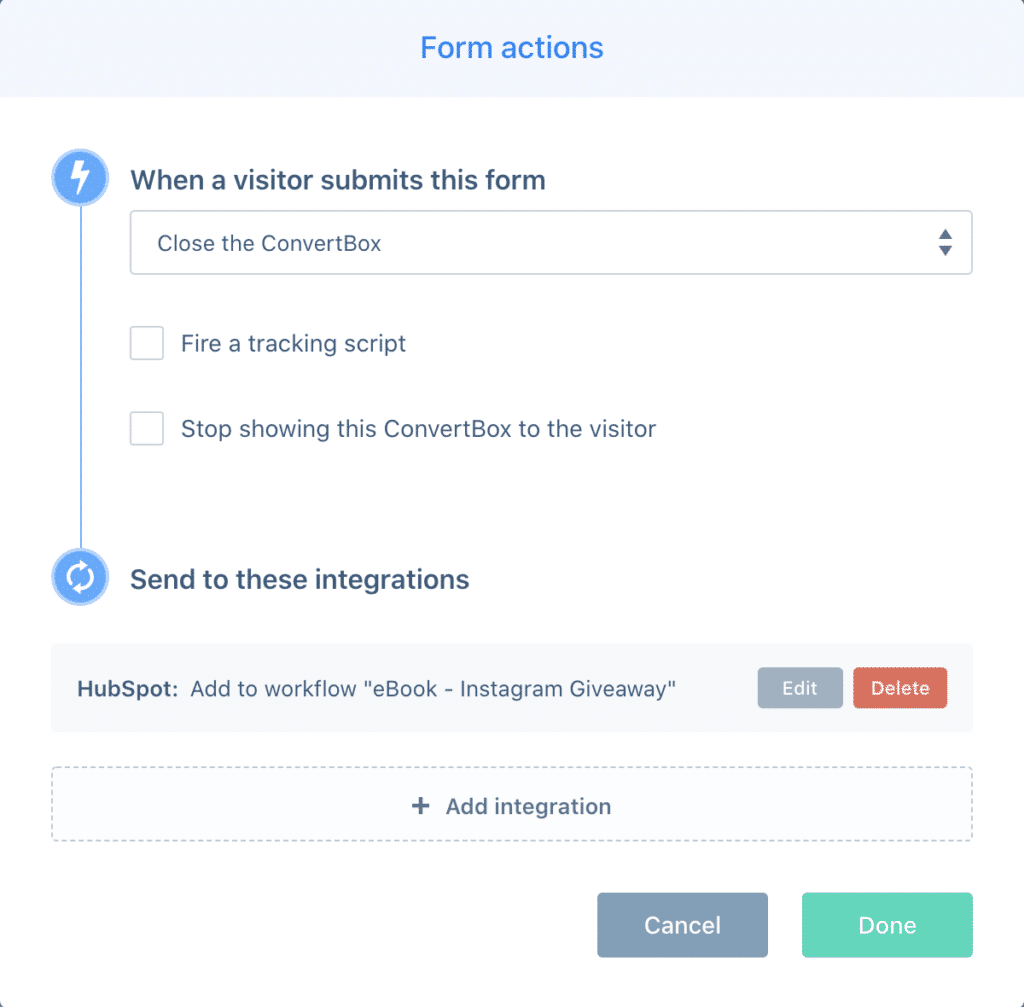Check Stop showing this ConvertBox to visitor
Image resolution: width=1024 pixels, height=1007 pixels.
pos(146,428)
